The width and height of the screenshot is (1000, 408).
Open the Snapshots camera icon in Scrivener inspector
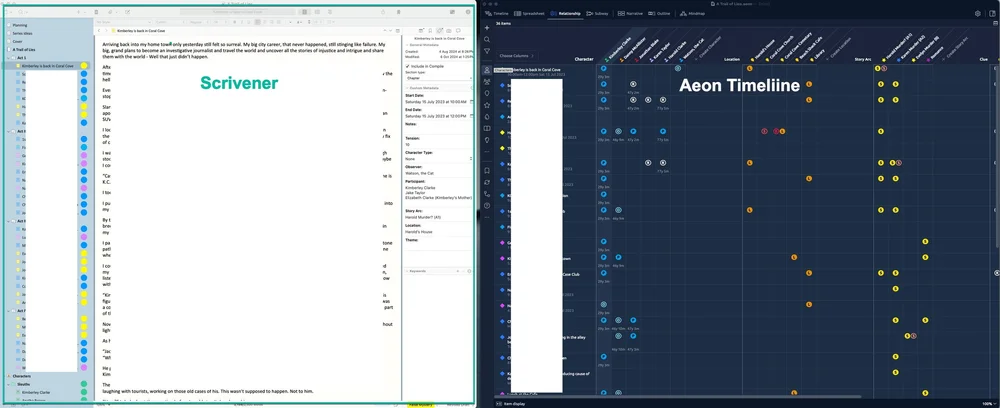point(449,31)
